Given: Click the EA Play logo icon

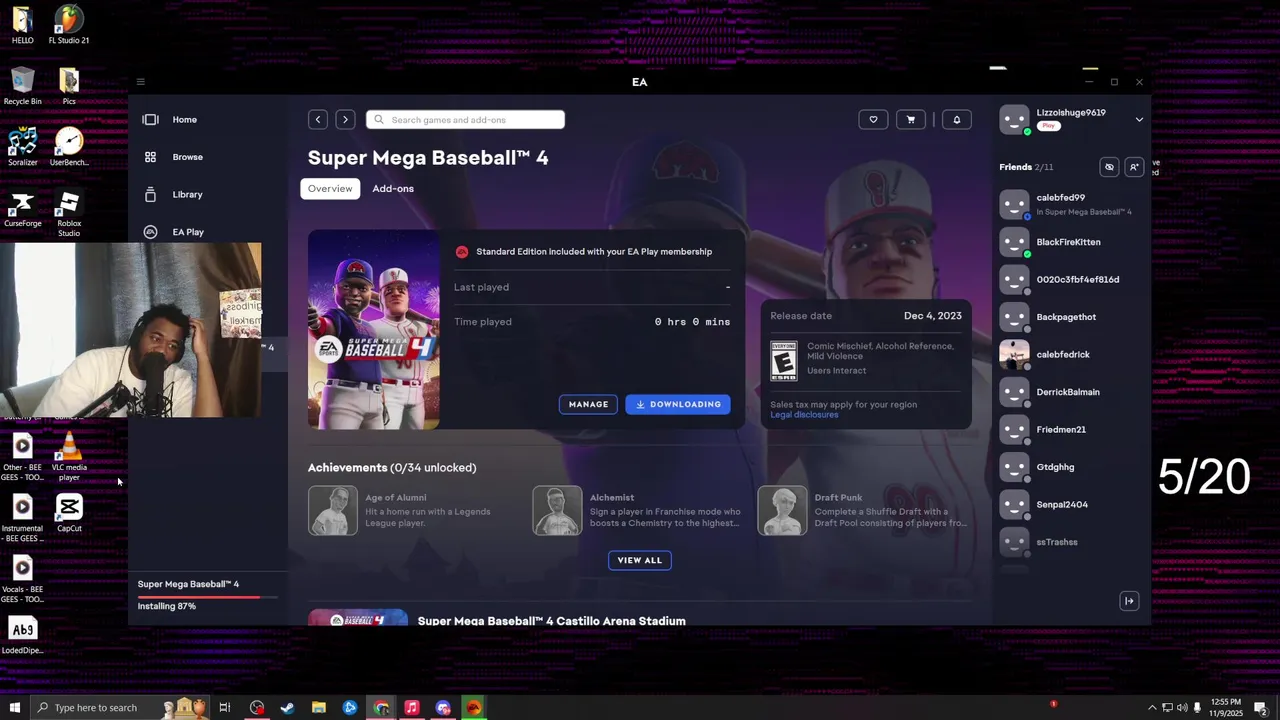Looking at the screenshot, I should [x=150, y=232].
